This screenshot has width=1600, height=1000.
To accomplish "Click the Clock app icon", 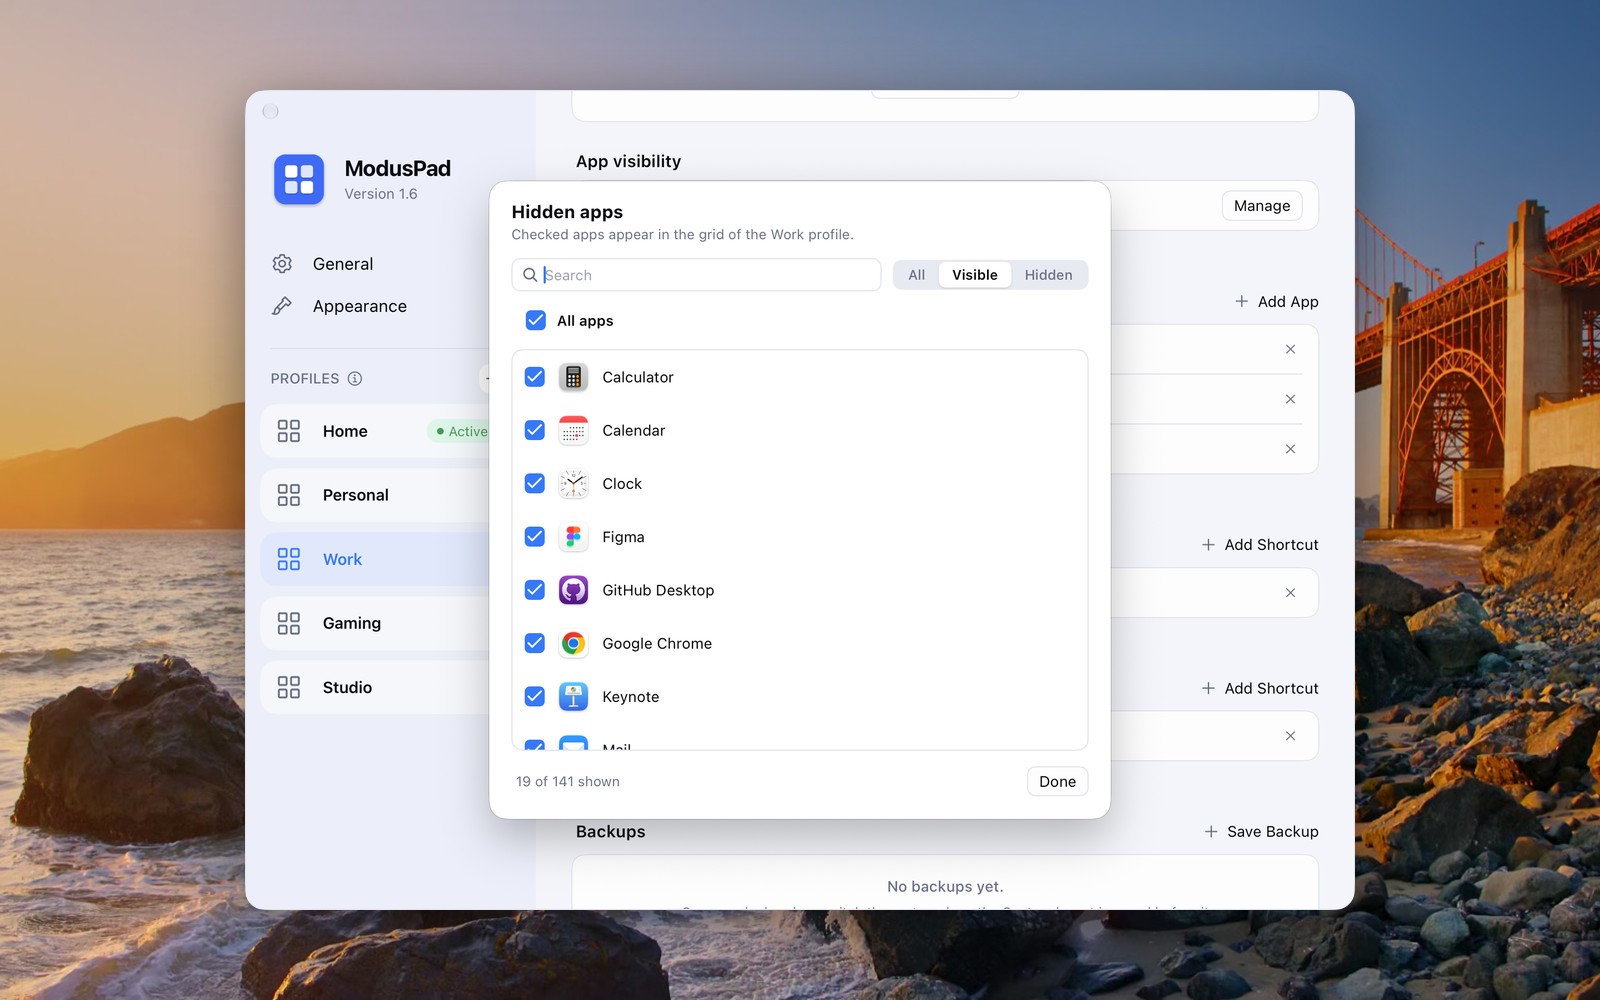I will (573, 484).
